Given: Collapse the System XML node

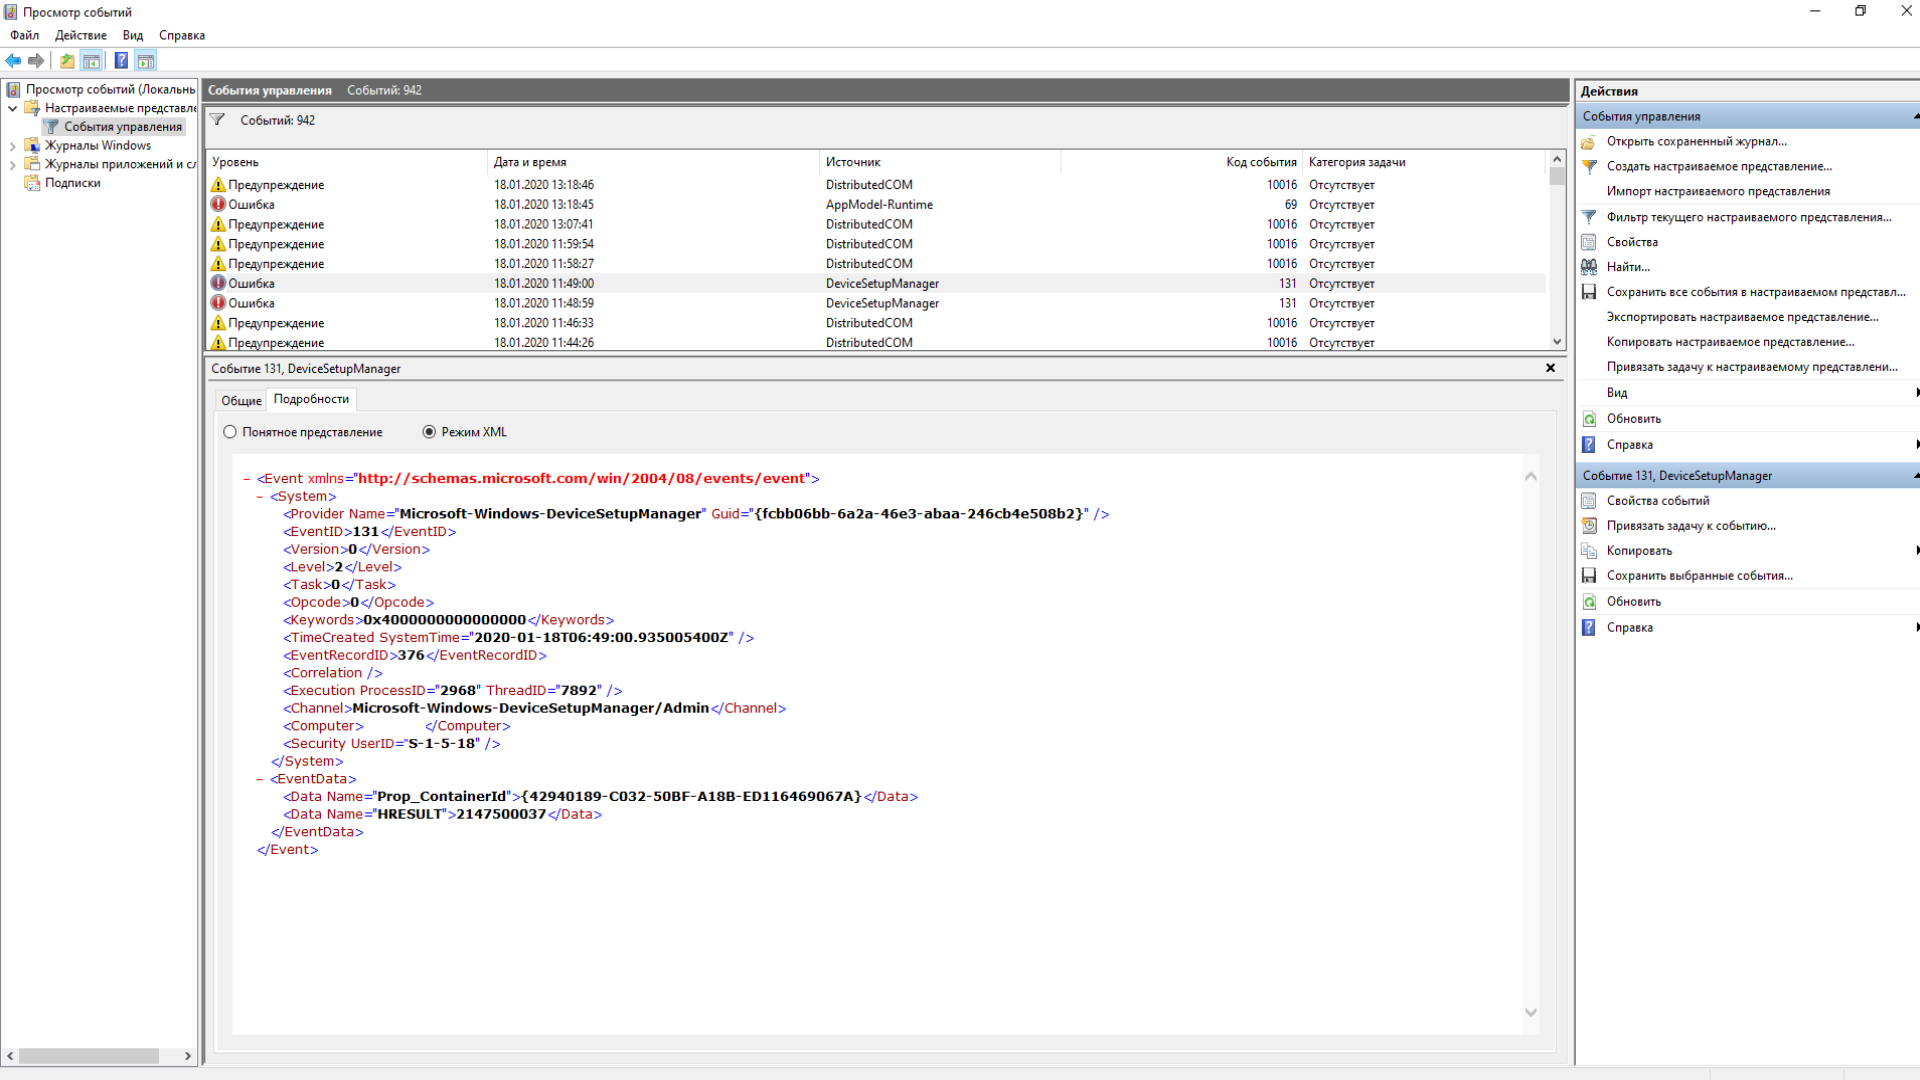Looking at the screenshot, I should (x=260, y=497).
